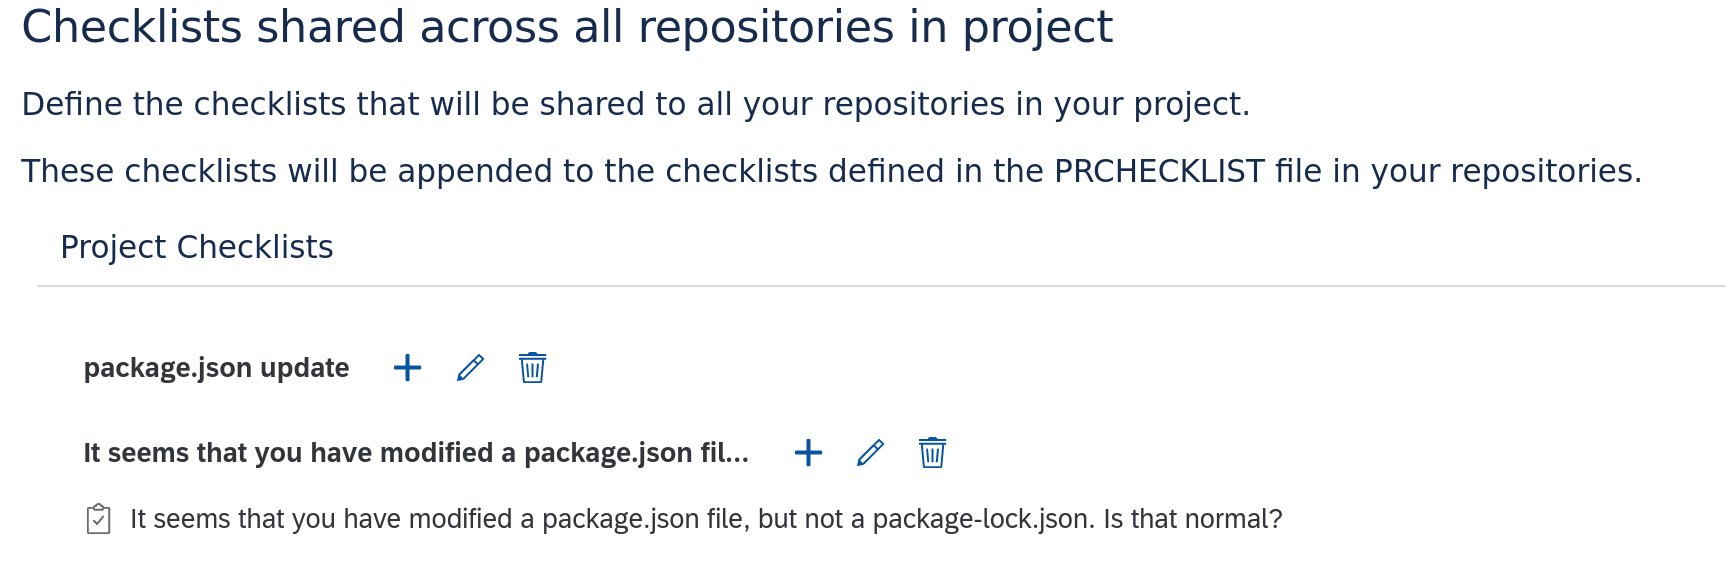1726x565 pixels.
Task: Edit the truncated 'It seems that you' group
Action: pos(870,453)
